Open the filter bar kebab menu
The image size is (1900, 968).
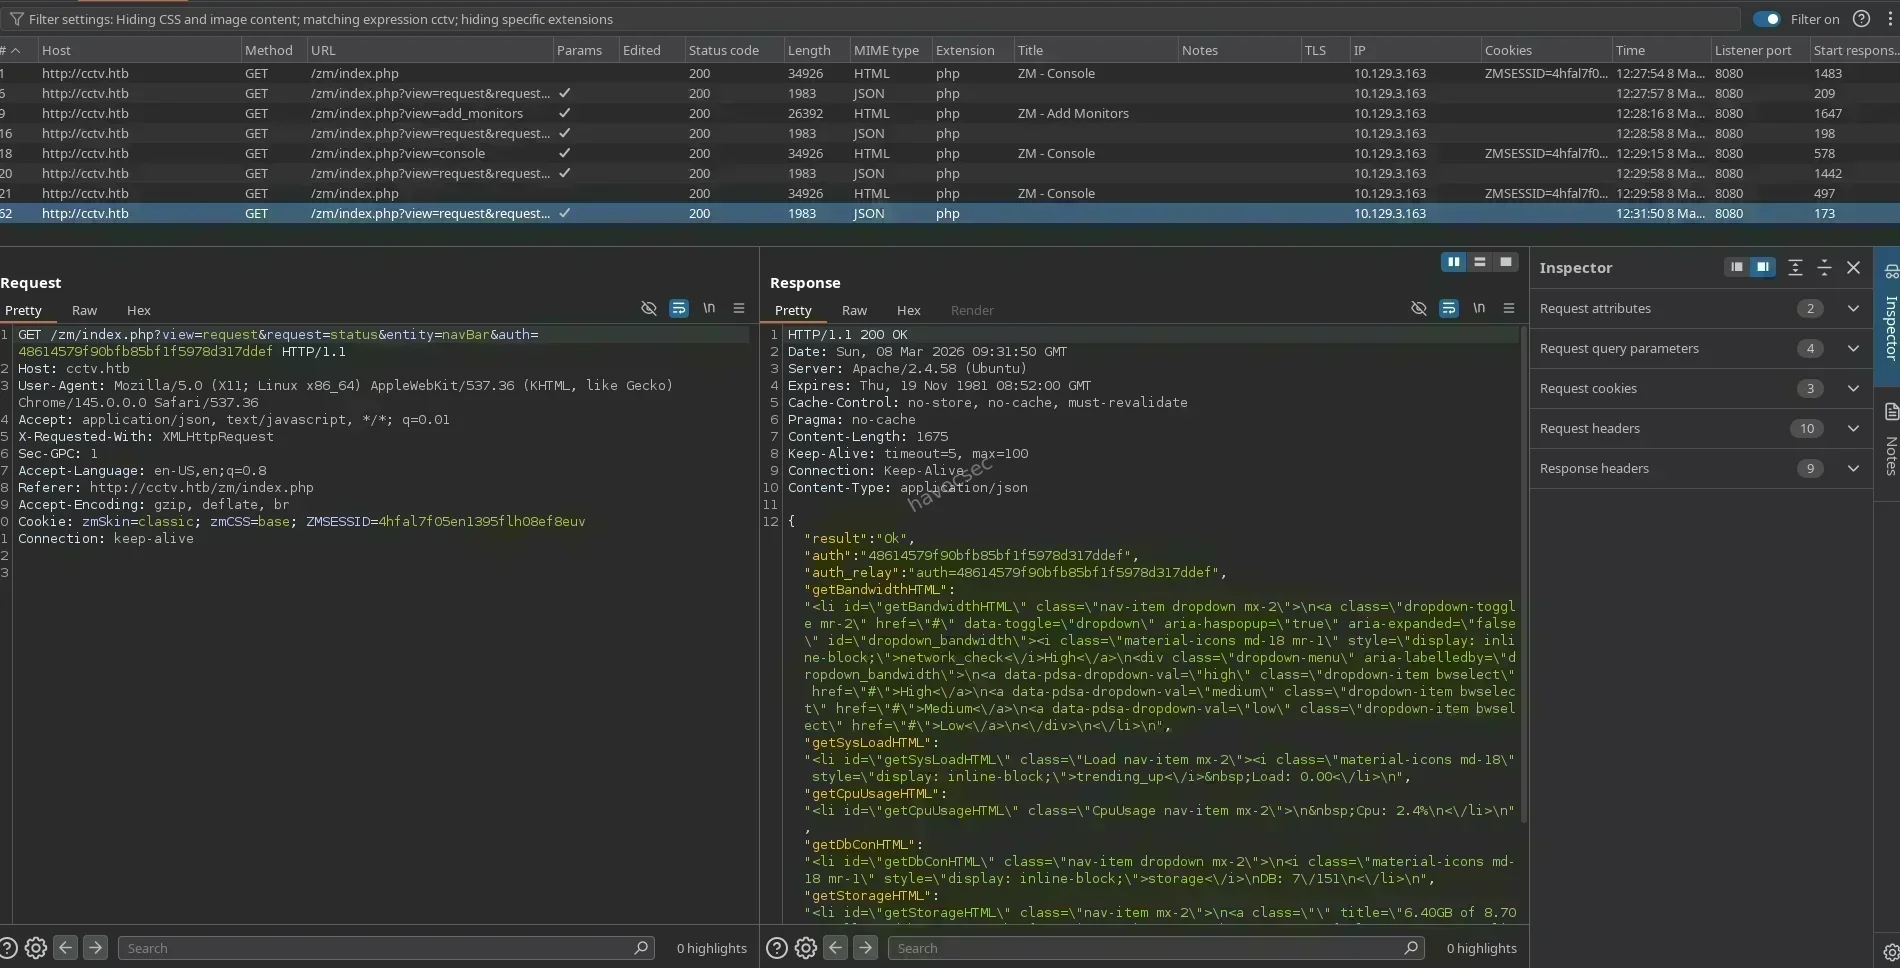pos(1890,19)
